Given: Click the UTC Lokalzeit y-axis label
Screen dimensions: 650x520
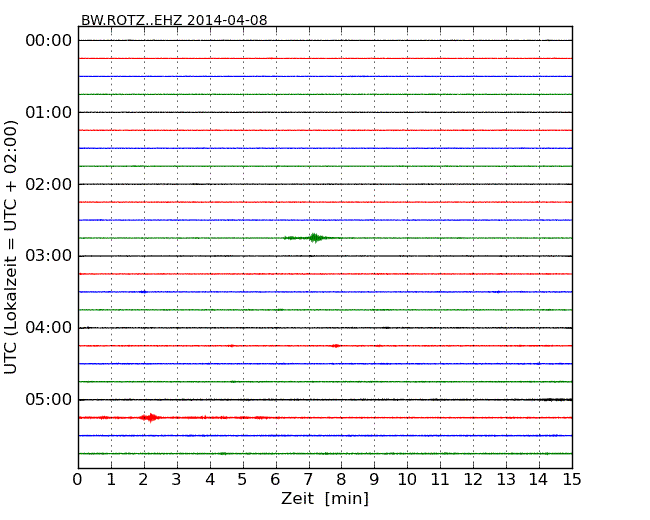Looking at the screenshot, I should (x=11, y=247).
